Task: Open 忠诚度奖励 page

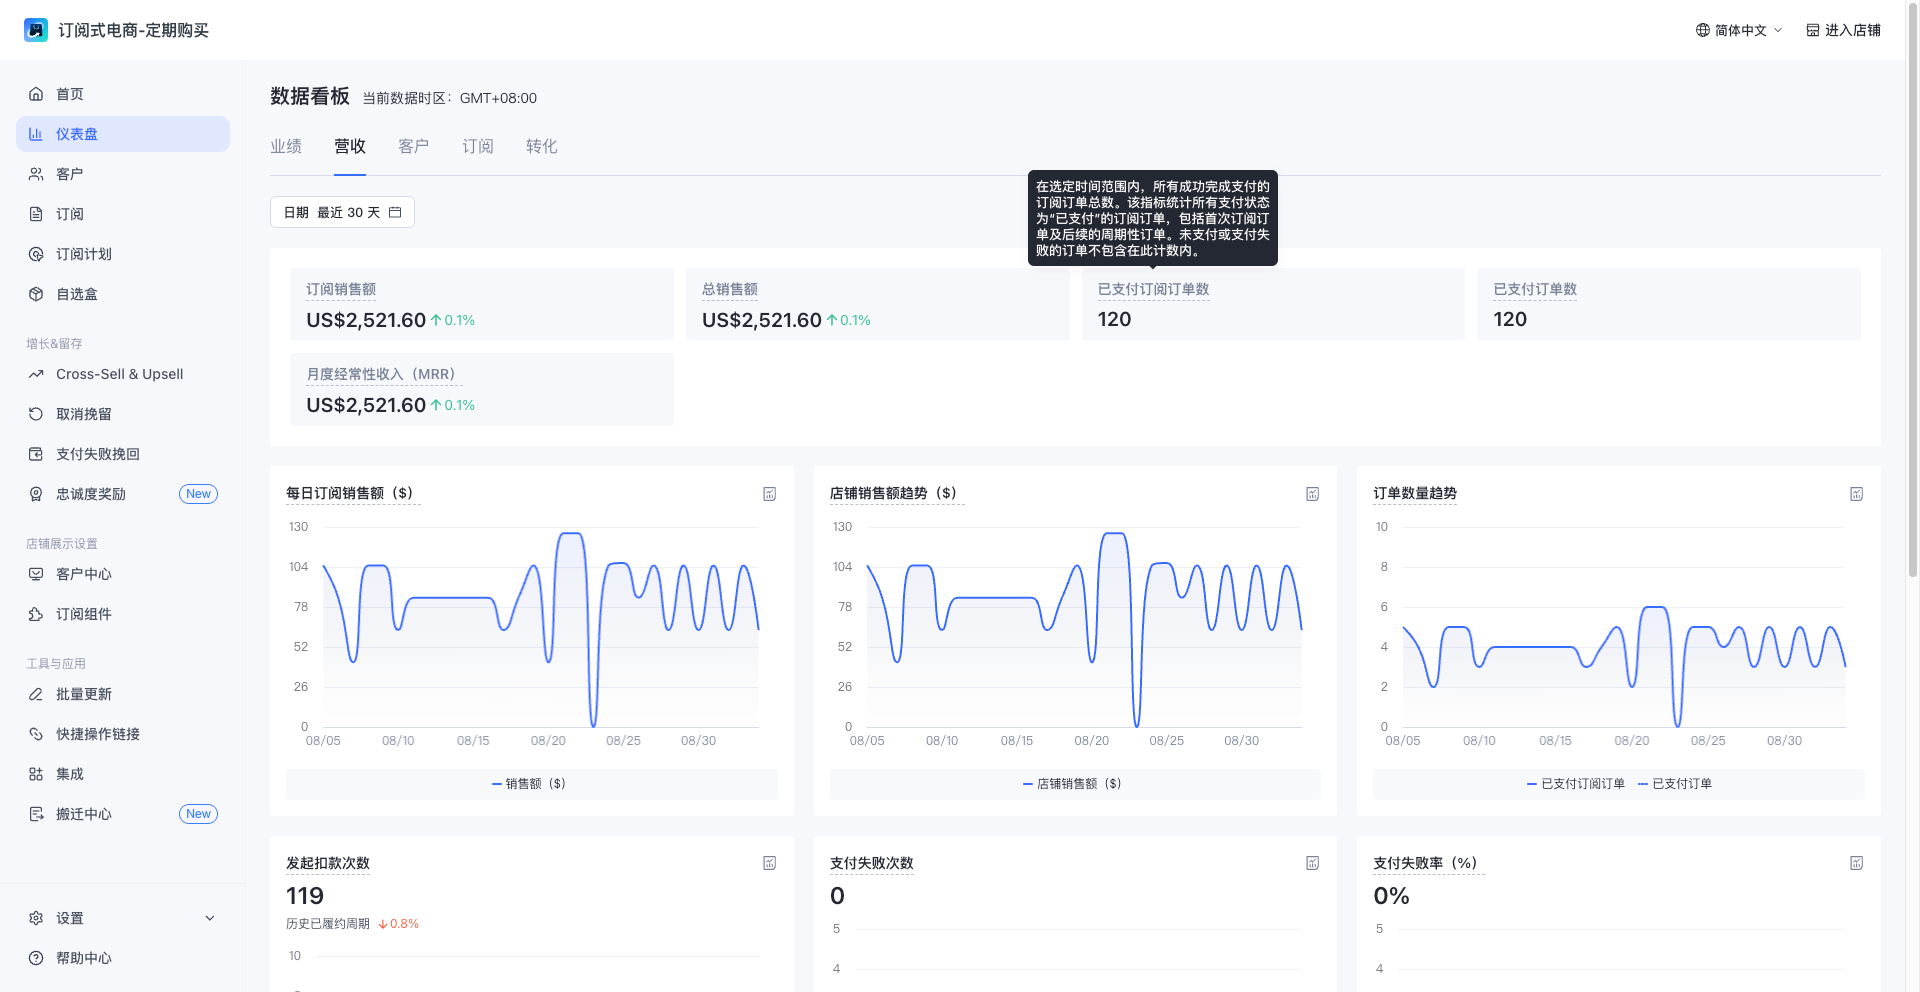Action: pyautogui.click(x=123, y=494)
